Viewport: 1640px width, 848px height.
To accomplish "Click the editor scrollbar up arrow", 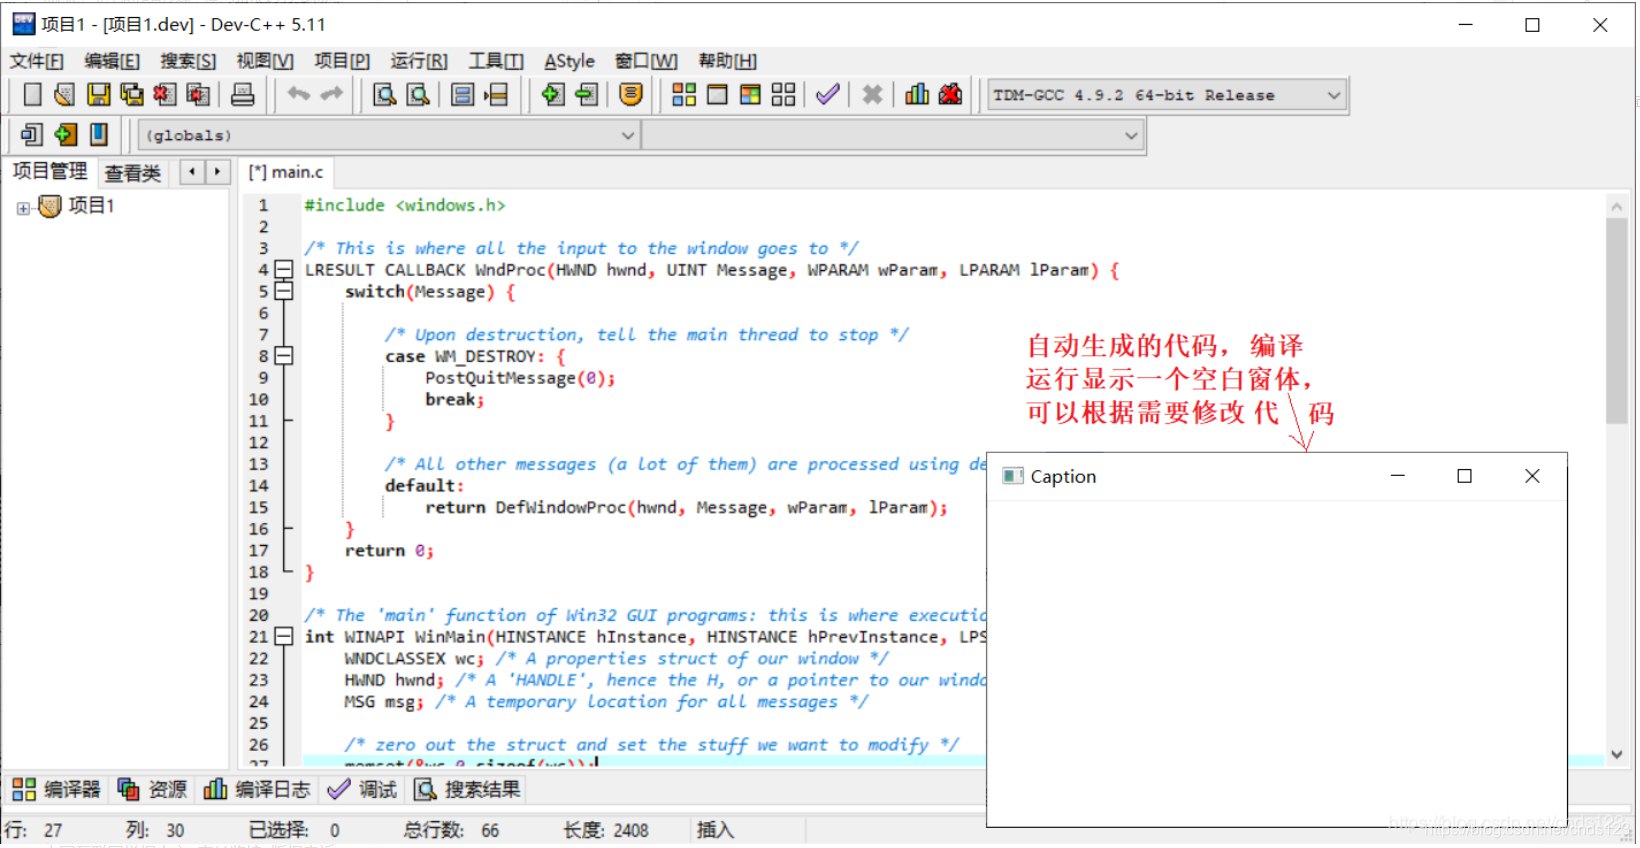I will pos(1617,206).
